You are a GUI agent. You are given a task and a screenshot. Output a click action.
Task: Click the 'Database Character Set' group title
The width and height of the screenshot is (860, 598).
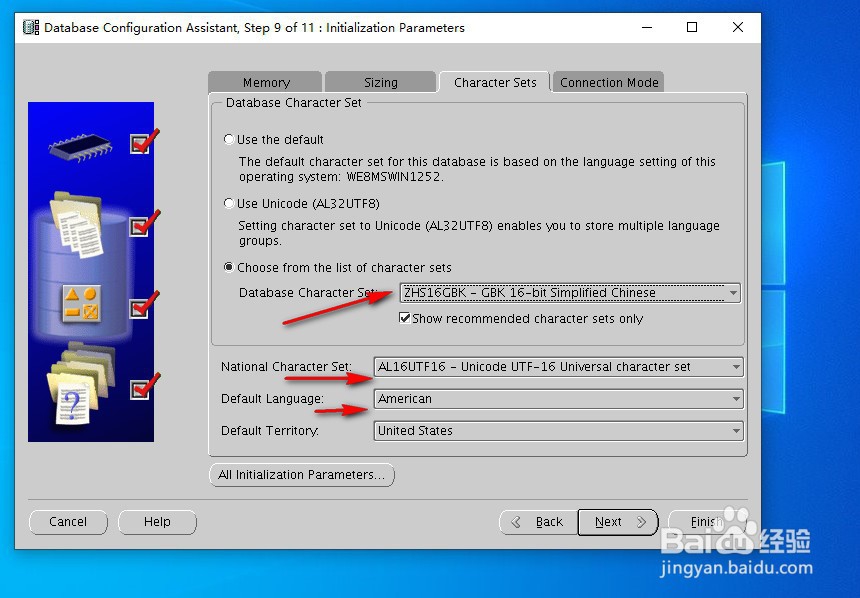(293, 103)
